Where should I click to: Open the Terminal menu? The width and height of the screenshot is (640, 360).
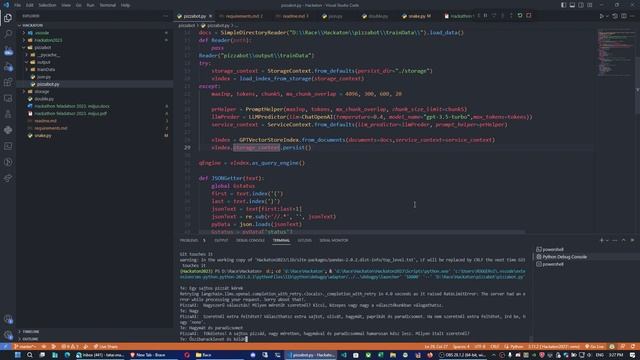point(108,5)
